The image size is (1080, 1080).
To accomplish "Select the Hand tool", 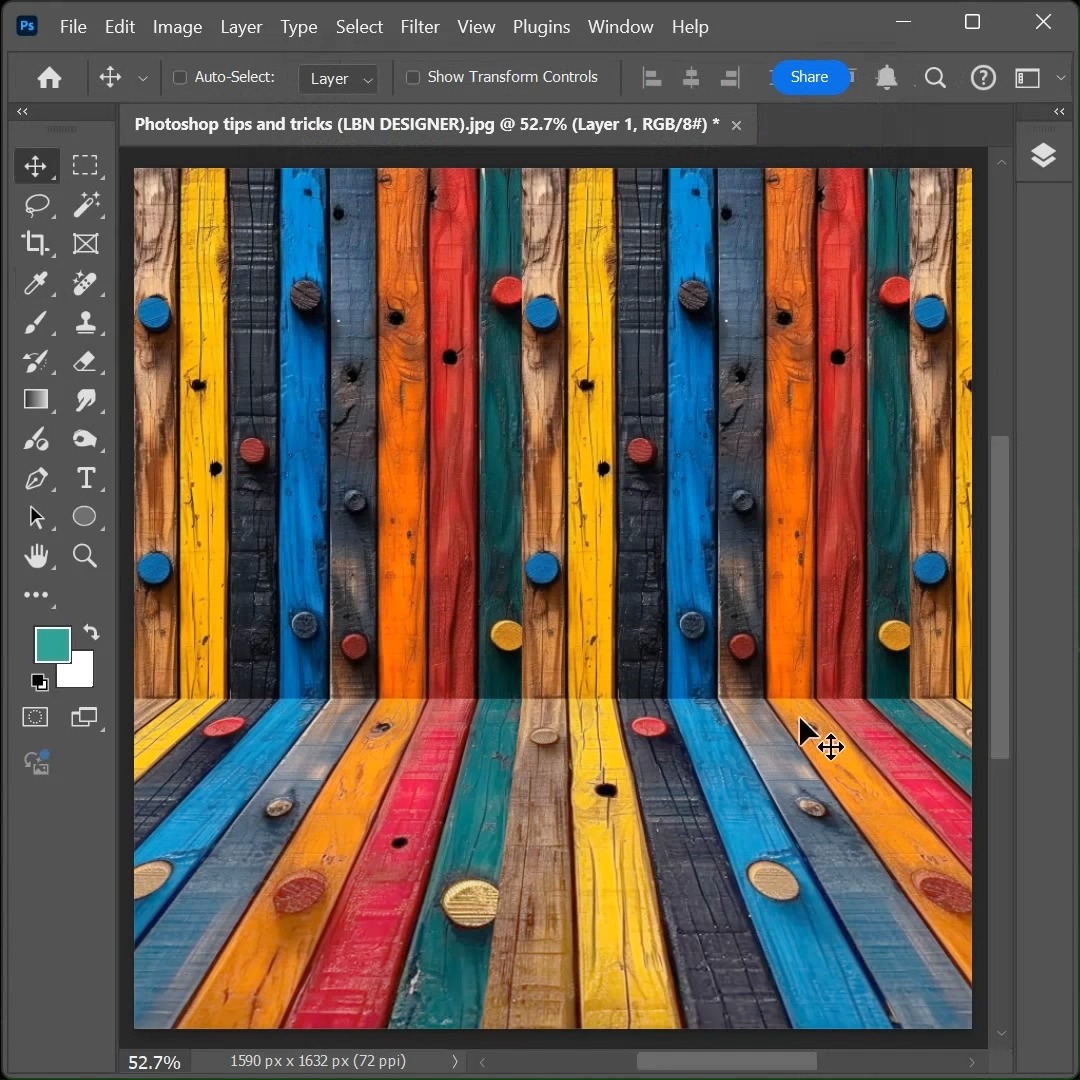I will click(36, 556).
